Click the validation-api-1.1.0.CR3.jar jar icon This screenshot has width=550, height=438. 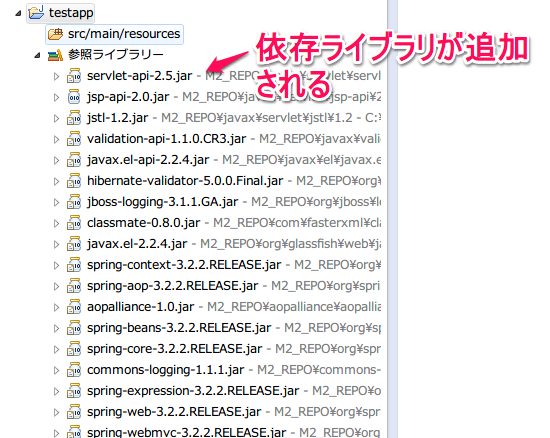click(74, 139)
